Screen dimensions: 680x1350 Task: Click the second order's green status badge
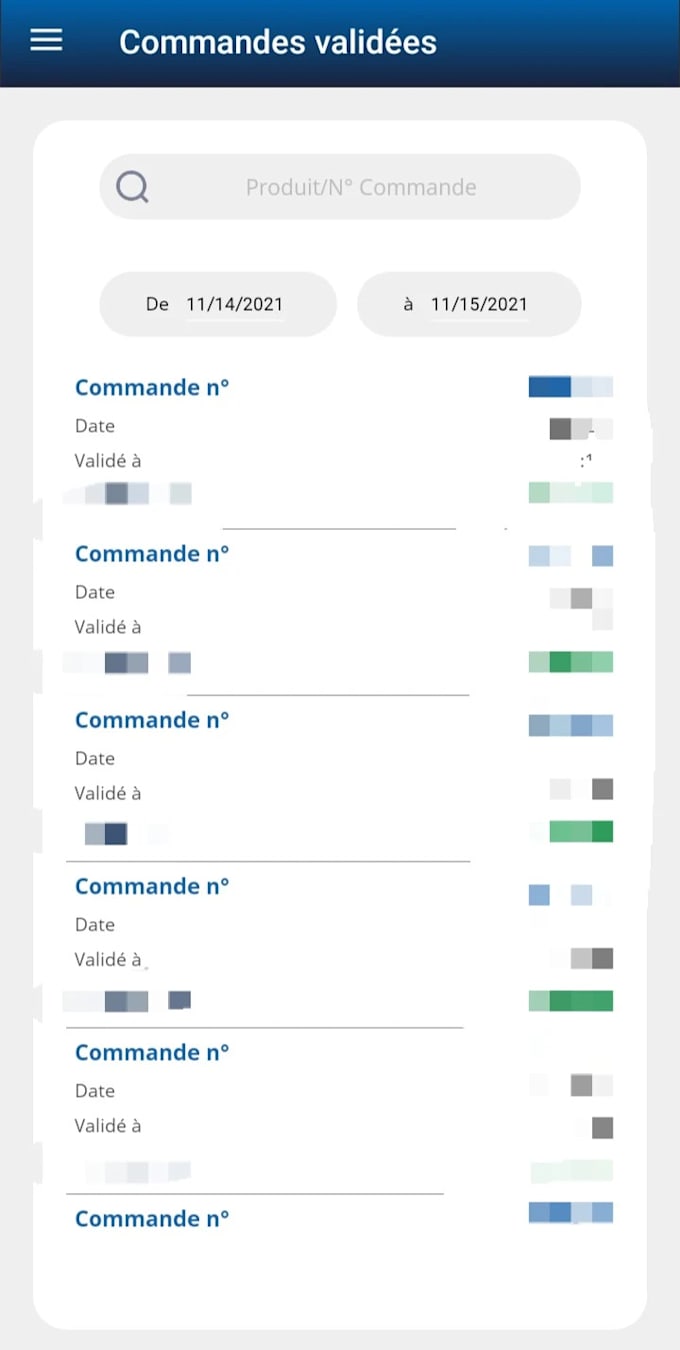click(570, 662)
